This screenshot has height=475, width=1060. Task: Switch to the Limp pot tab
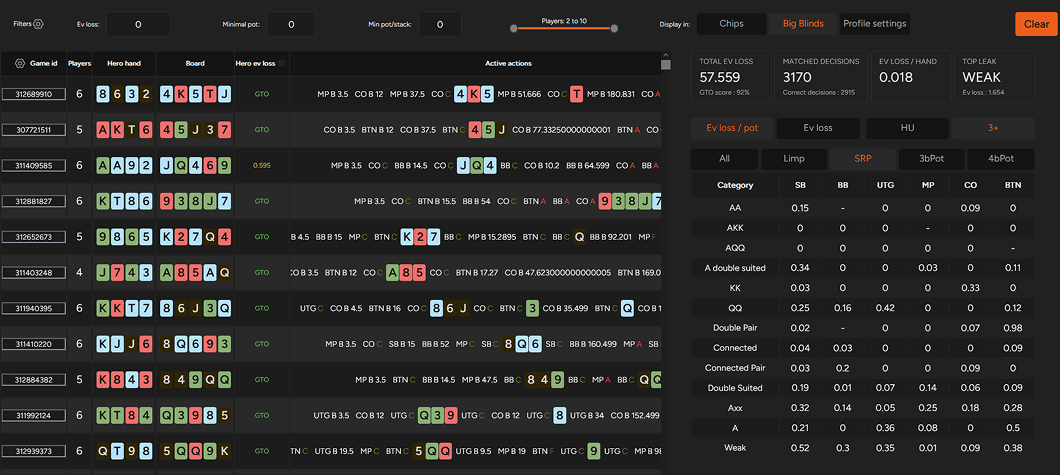click(x=793, y=159)
